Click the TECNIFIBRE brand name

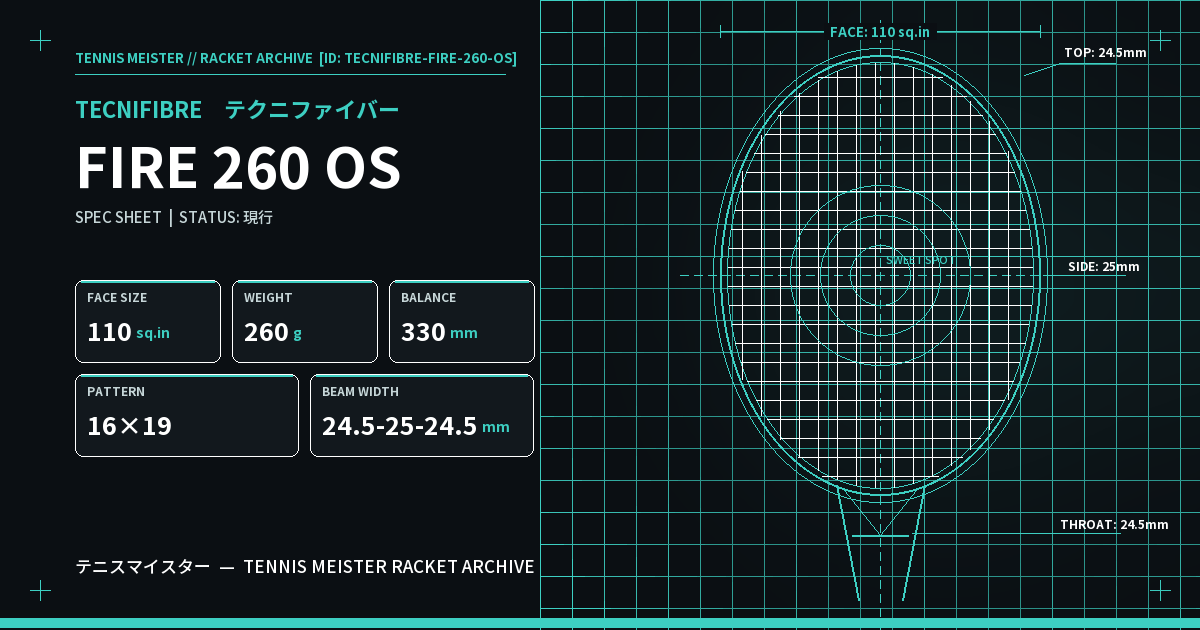139,110
